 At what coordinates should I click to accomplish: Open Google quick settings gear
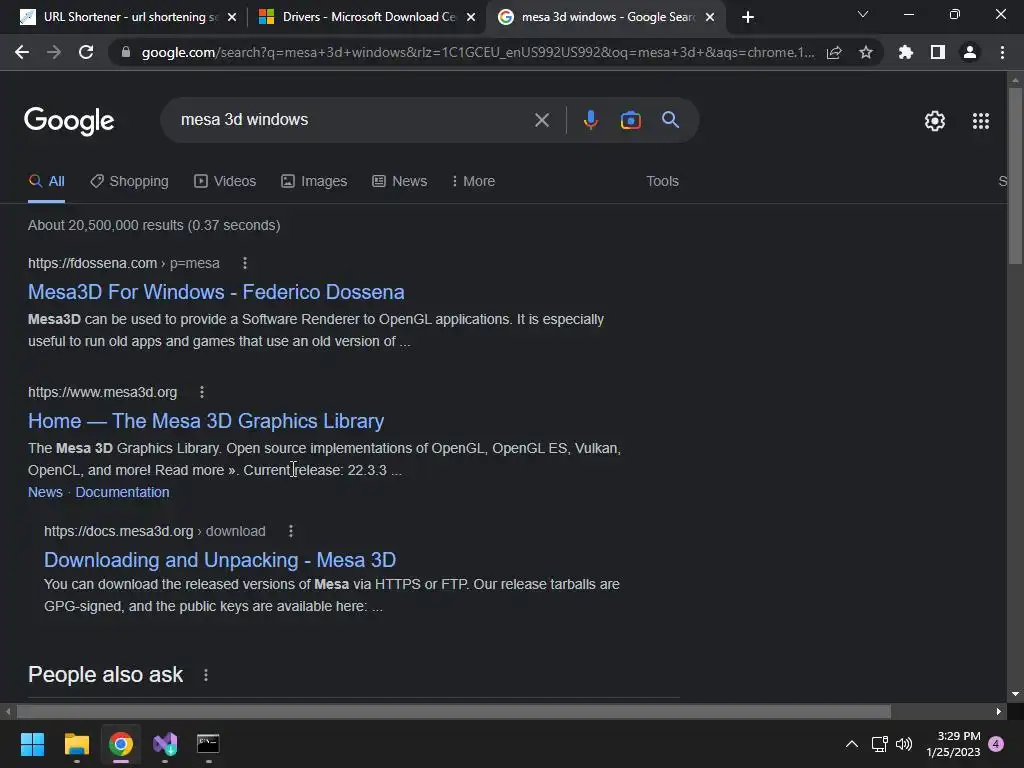pos(935,121)
